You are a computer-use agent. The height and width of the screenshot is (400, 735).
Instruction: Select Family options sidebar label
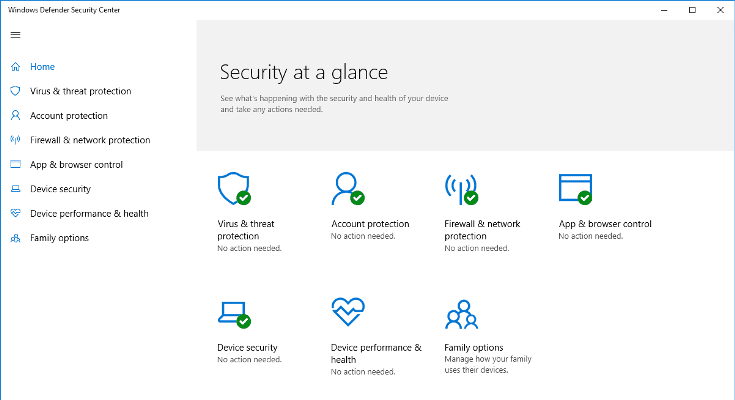pyautogui.click(x=60, y=238)
